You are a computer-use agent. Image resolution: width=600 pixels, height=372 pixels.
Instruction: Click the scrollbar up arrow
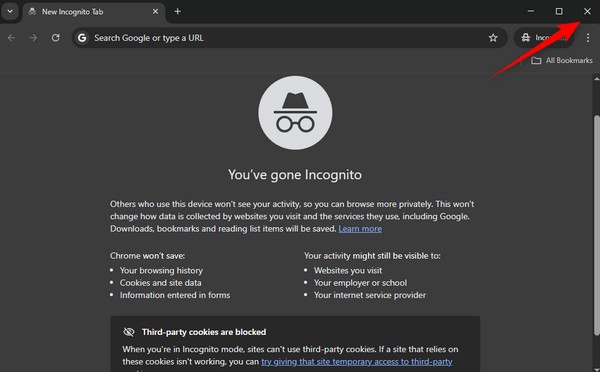(x=597, y=78)
